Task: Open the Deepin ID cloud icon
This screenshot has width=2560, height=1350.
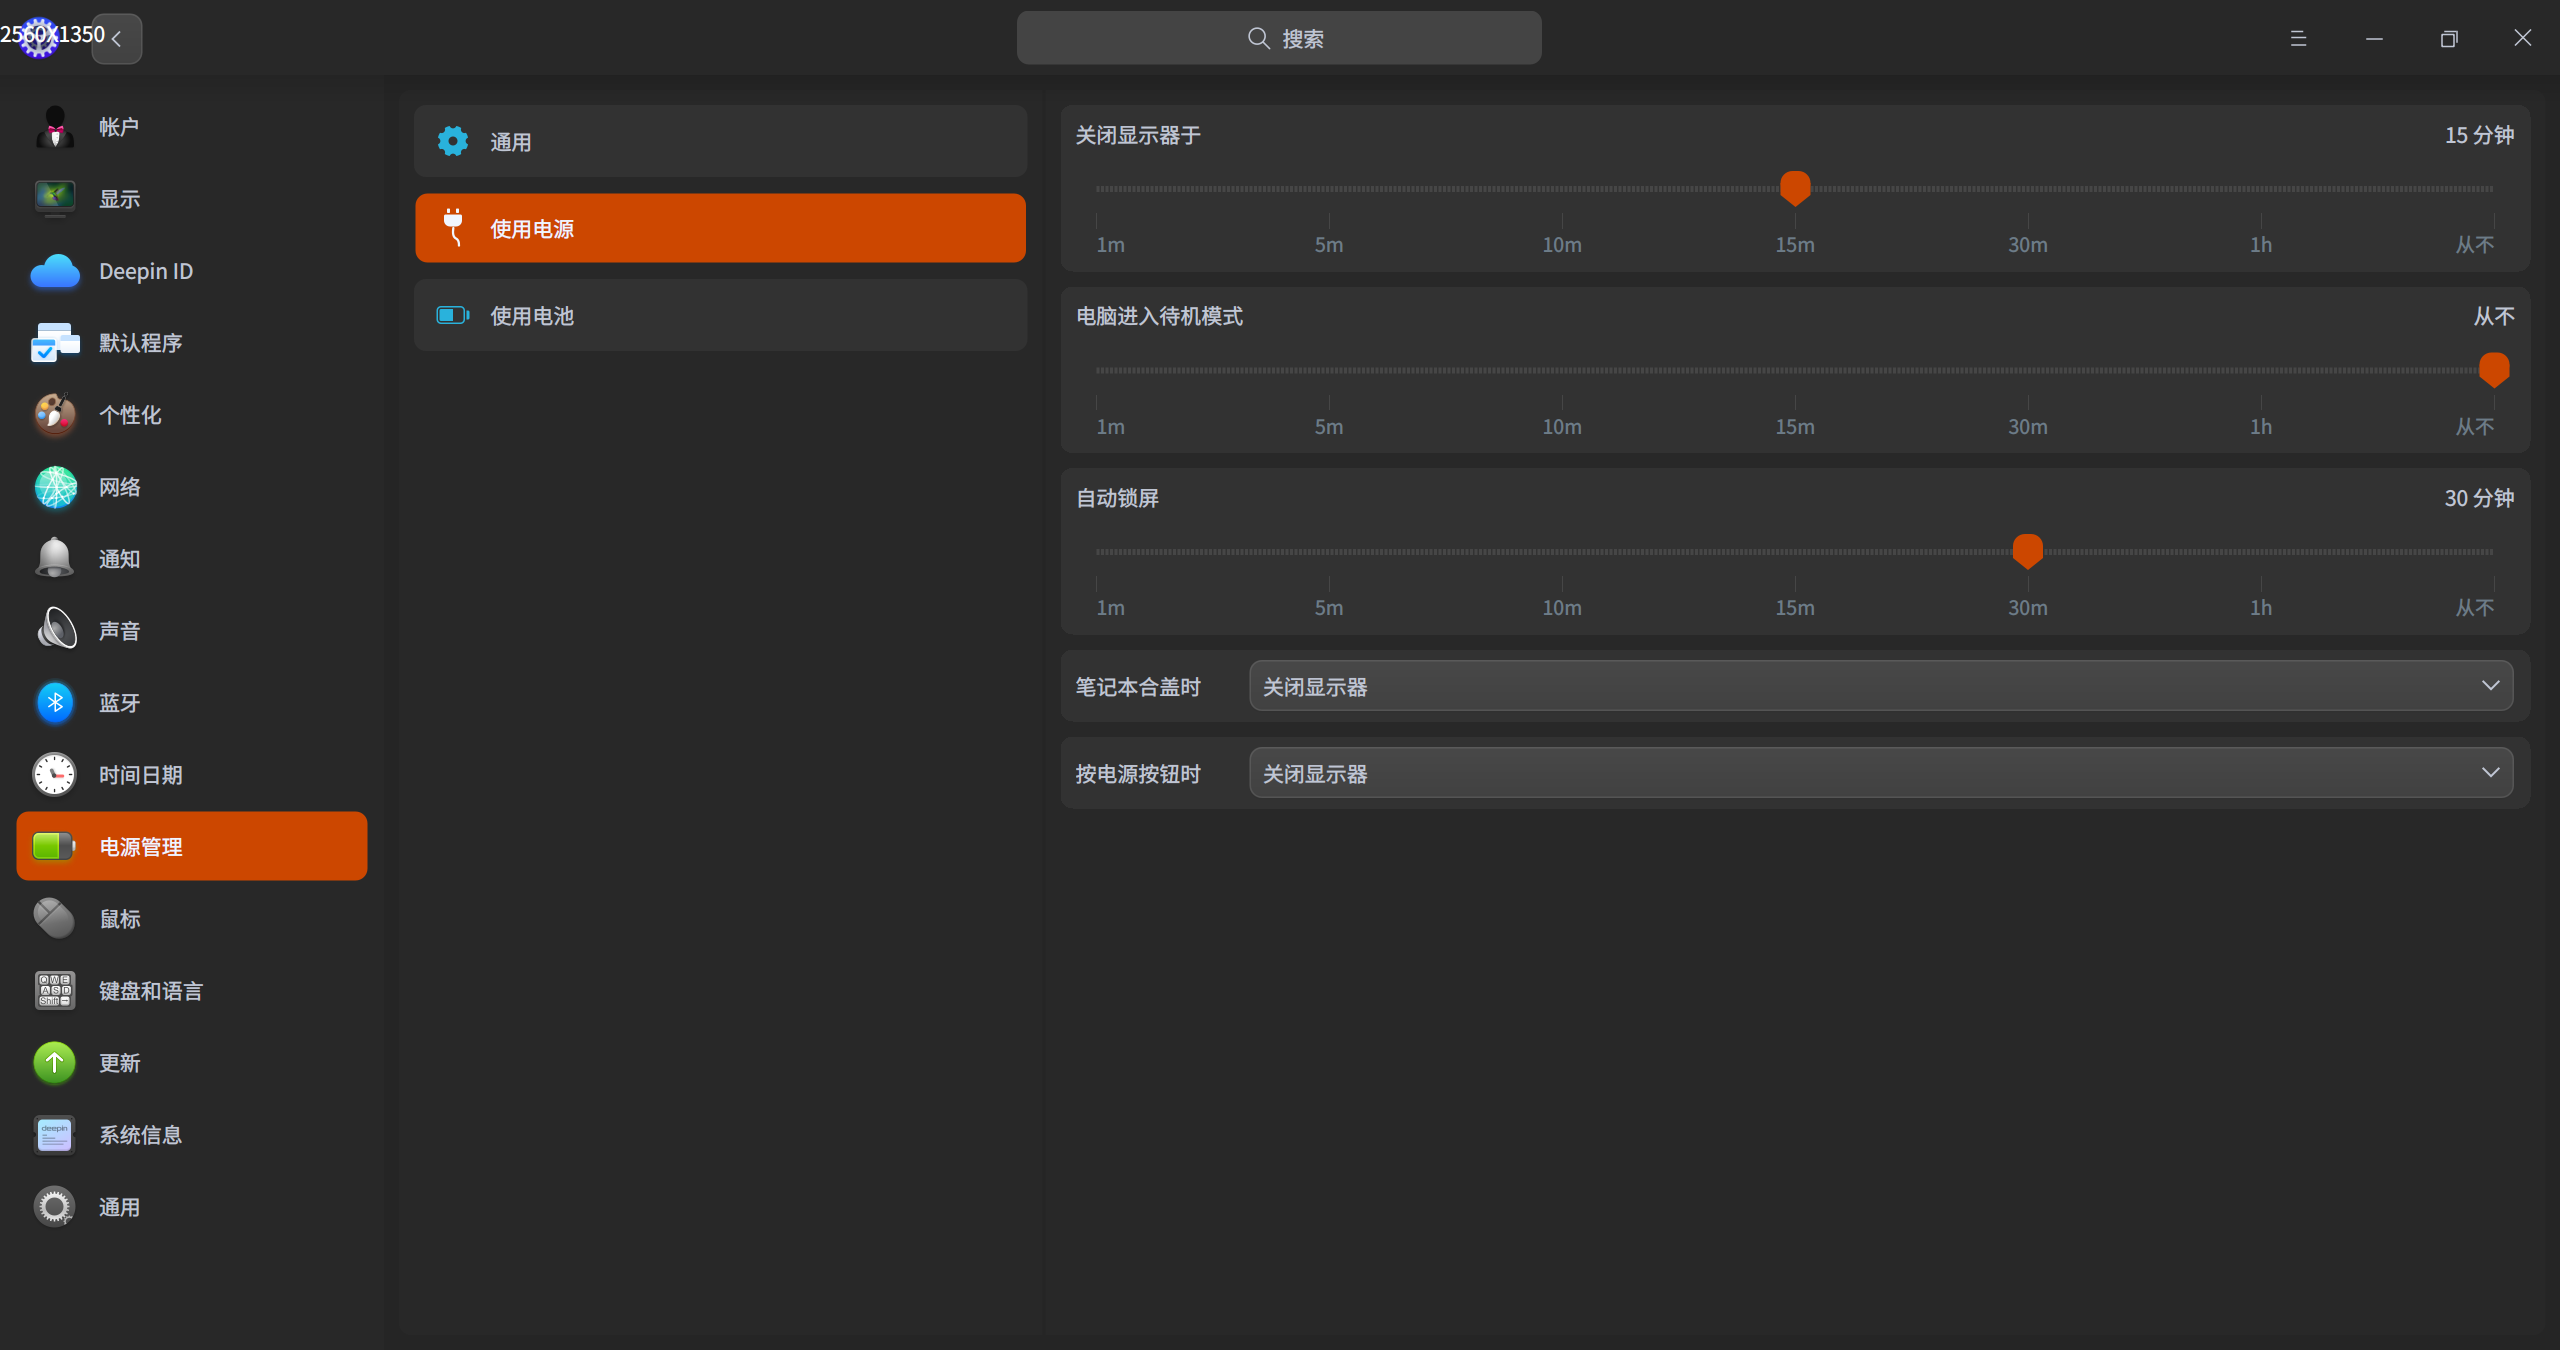Action: pyautogui.click(x=55, y=271)
